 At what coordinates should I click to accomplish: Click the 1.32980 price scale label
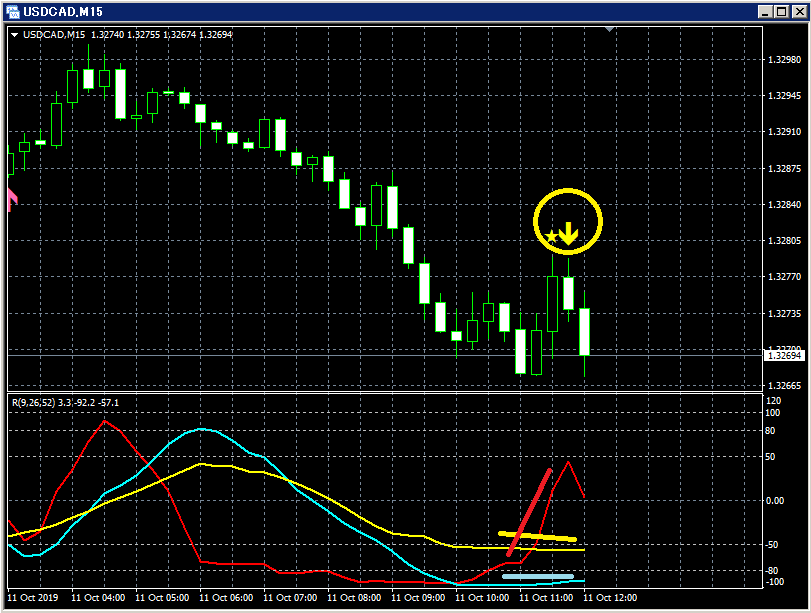pos(784,59)
